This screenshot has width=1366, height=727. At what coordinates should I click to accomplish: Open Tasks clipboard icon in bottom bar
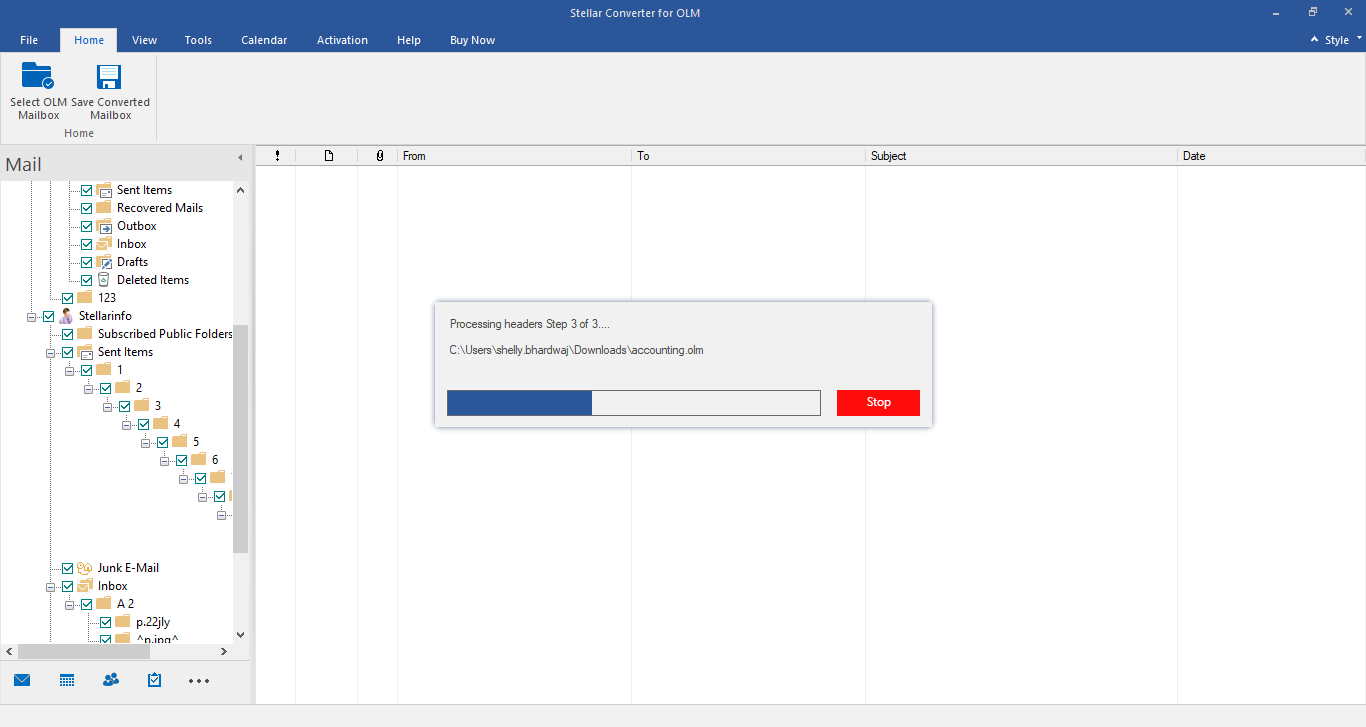[x=154, y=680]
